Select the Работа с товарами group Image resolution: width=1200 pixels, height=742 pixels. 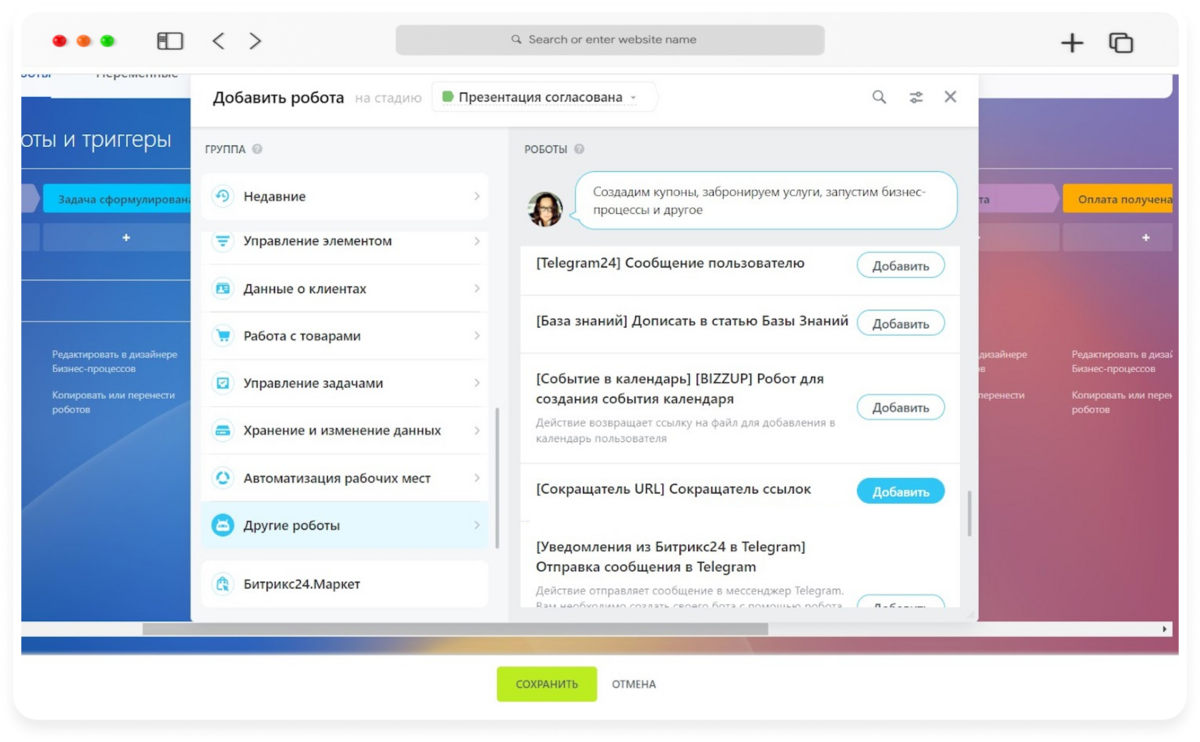[345, 336]
